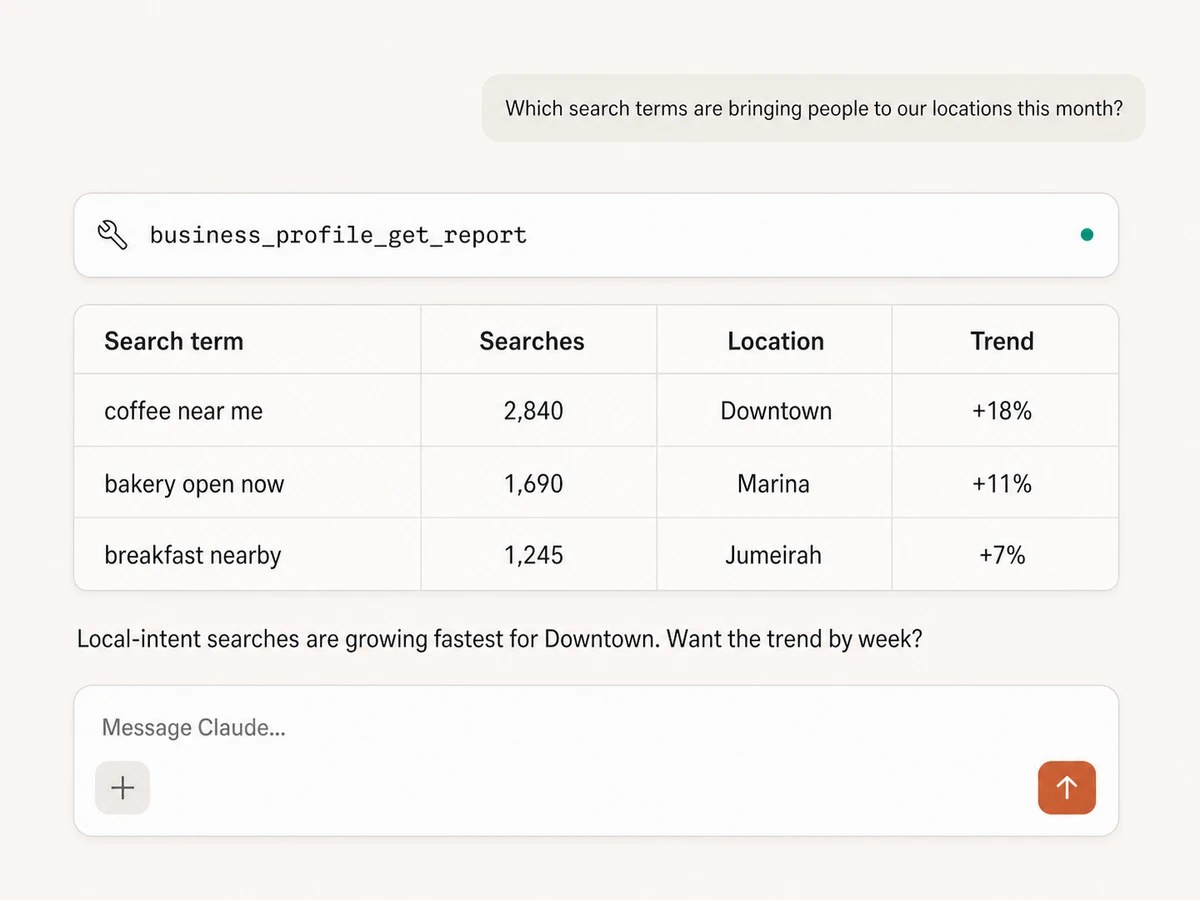
Task: Click the 1,690 searches value
Action: click(x=534, y=484)
